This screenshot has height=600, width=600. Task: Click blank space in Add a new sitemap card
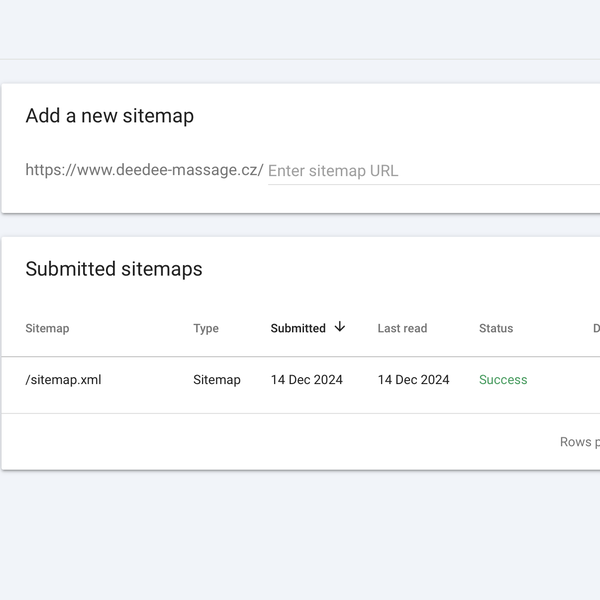click(x=400, y=116)
